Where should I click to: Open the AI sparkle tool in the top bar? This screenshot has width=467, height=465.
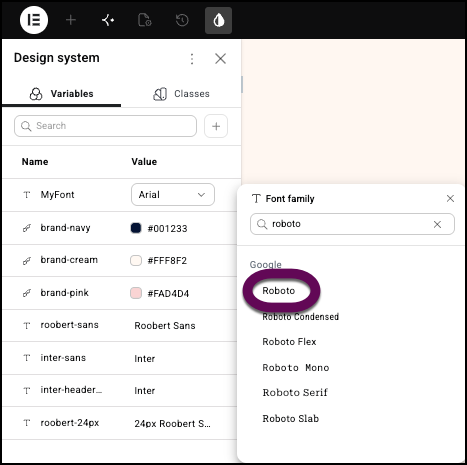pos(108,20)
